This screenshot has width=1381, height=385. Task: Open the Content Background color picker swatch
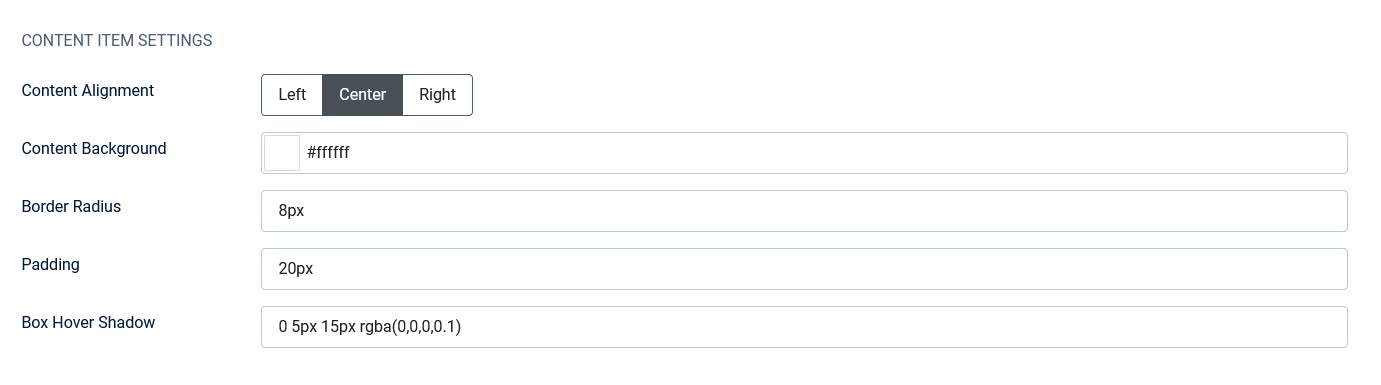click(282, 153)
